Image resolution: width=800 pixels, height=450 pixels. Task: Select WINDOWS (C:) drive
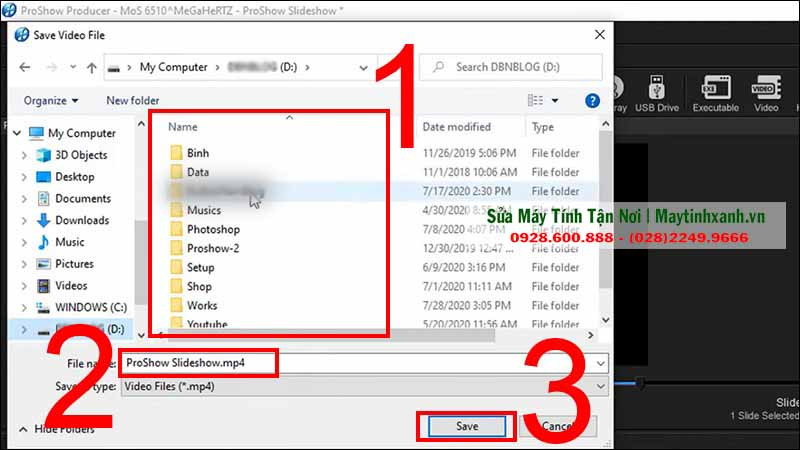point(91,307)
